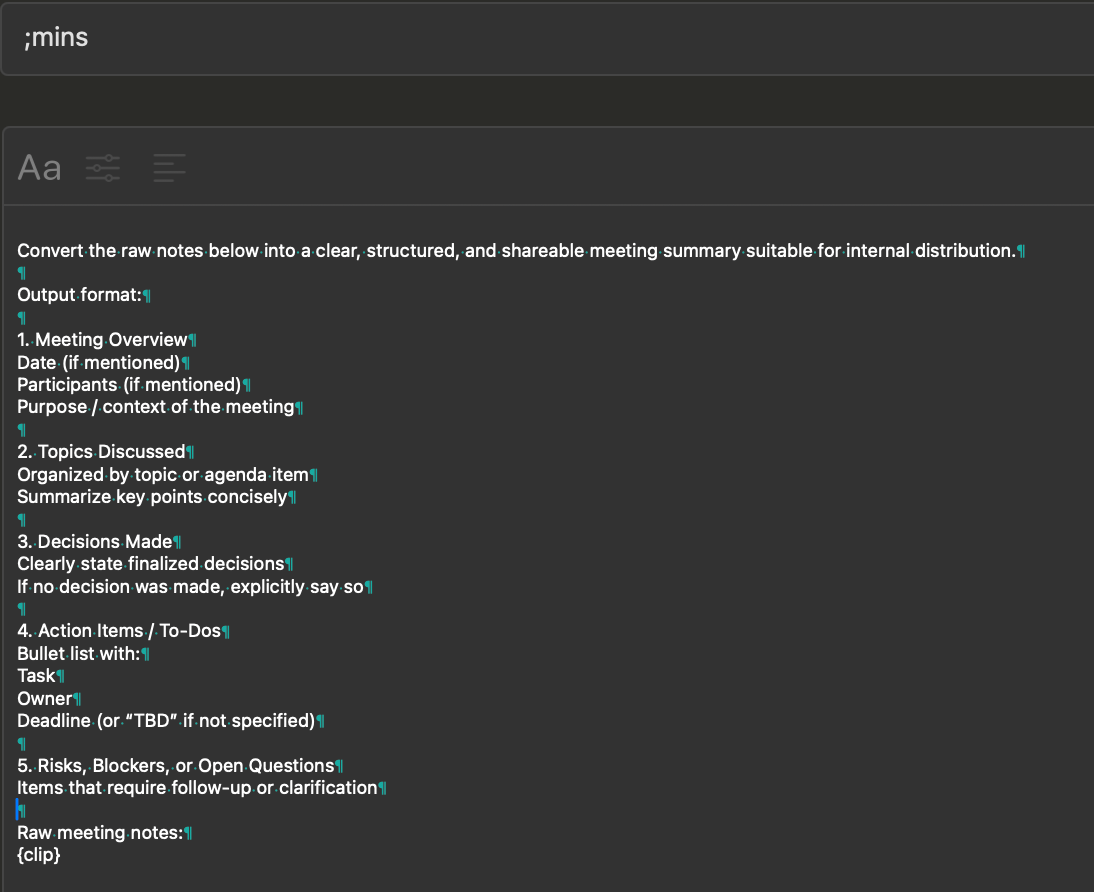This screenshot has width=1094, height=892.
Task: Click the line starting 'Convert the raw notes'
Action: [x=516, y=251]
